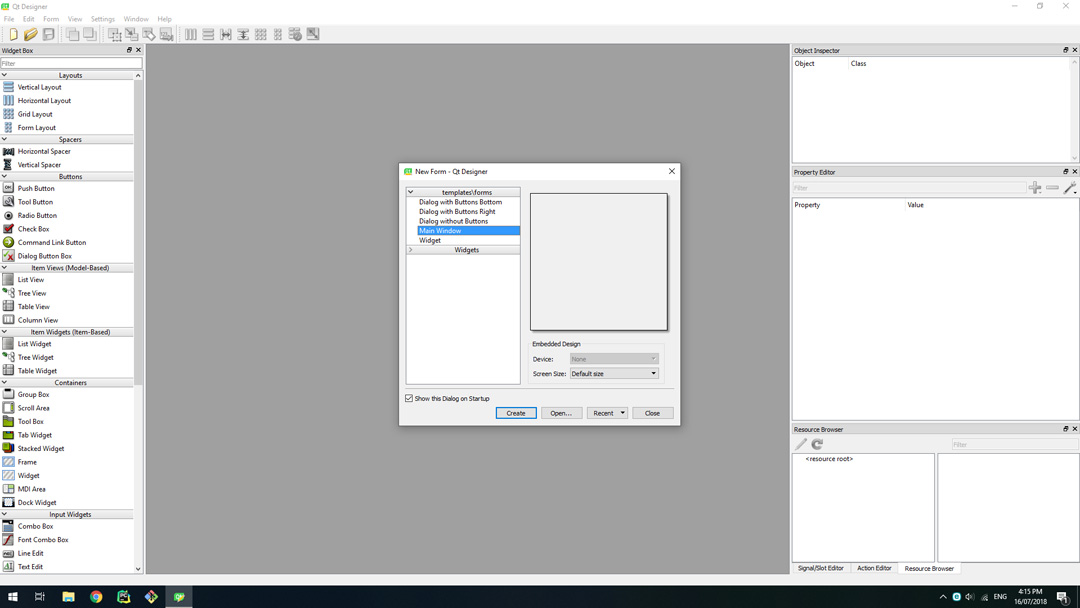Select Dialog without Buttons template
1080x608 pixels.
(453, 221)
